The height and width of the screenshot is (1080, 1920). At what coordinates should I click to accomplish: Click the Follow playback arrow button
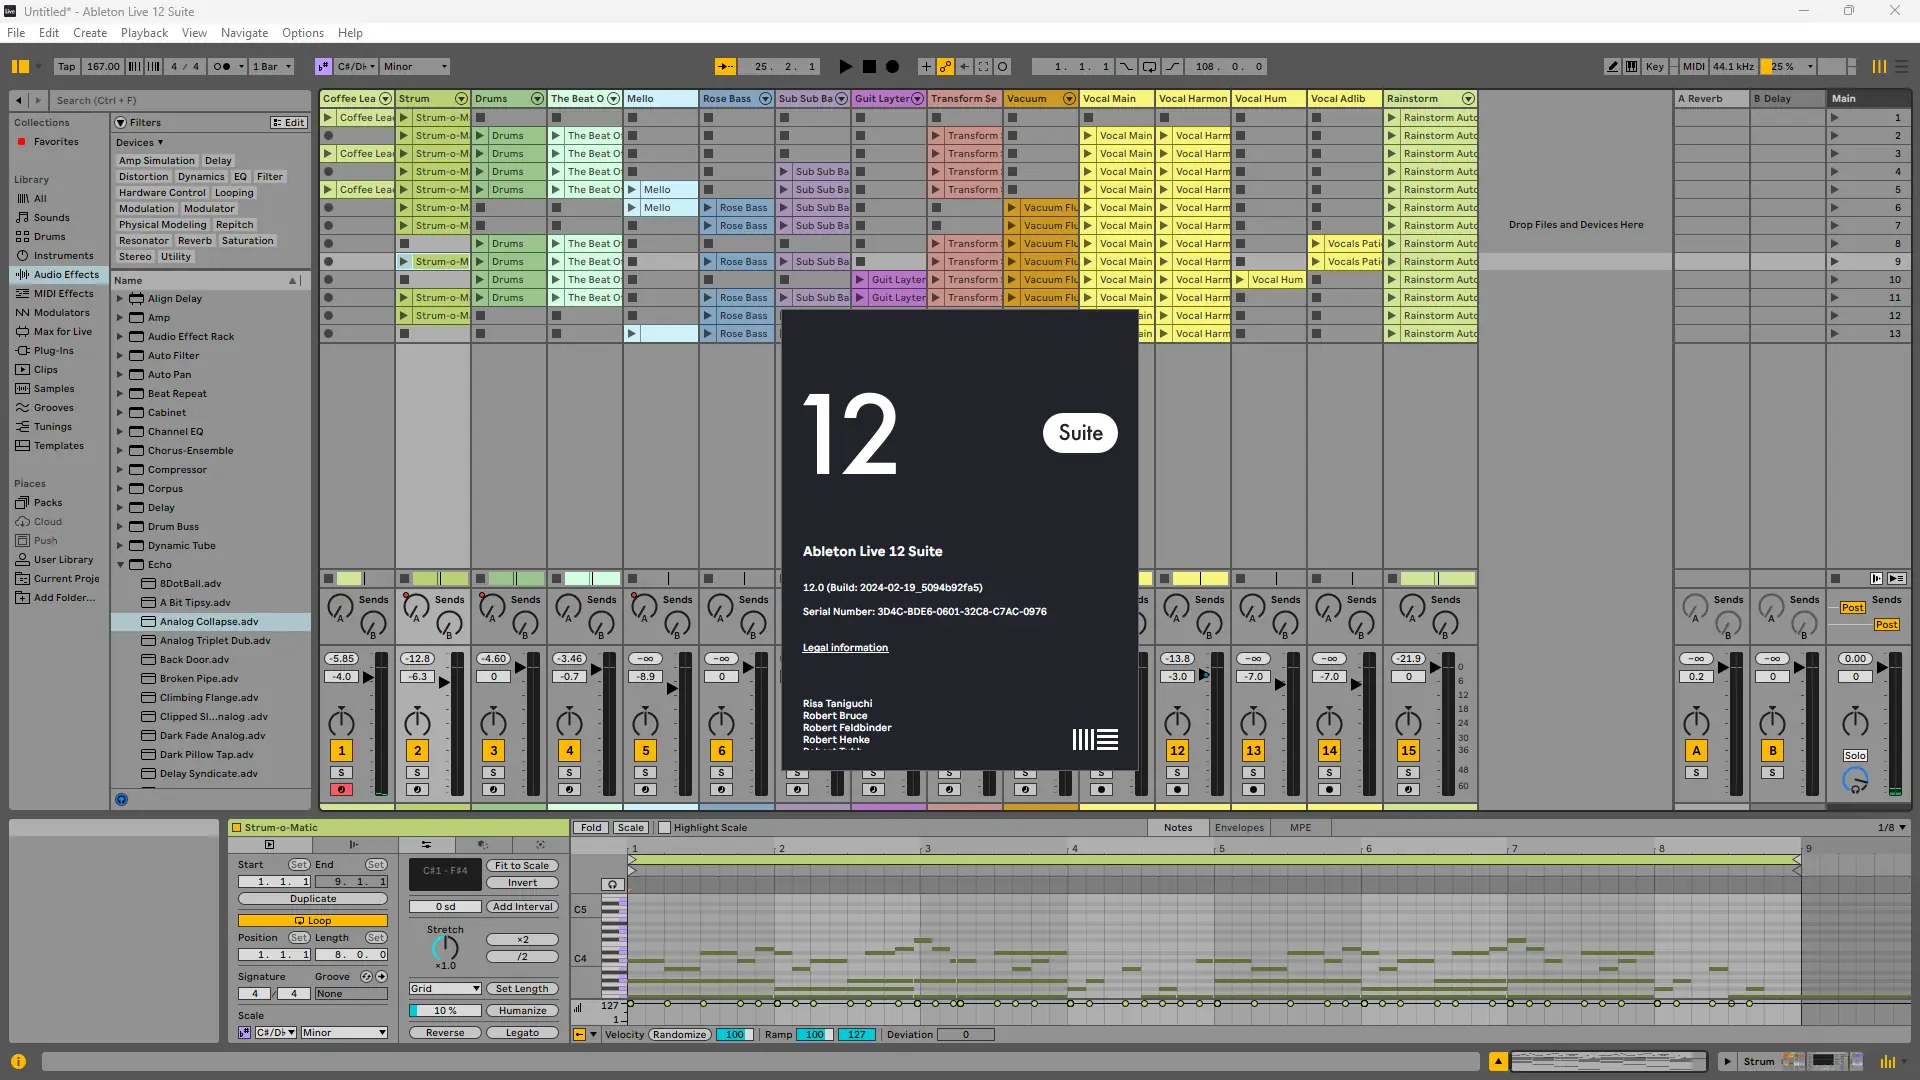point(725,67)
